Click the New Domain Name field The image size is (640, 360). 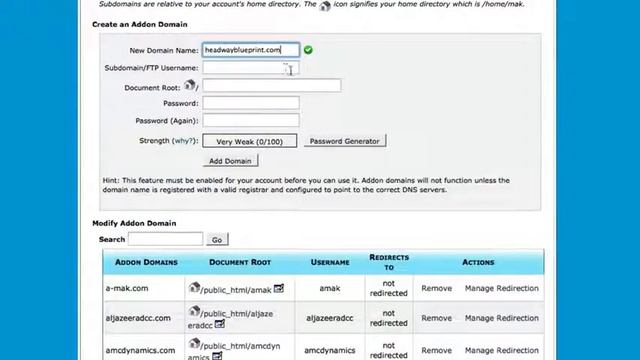click(251, 50)
